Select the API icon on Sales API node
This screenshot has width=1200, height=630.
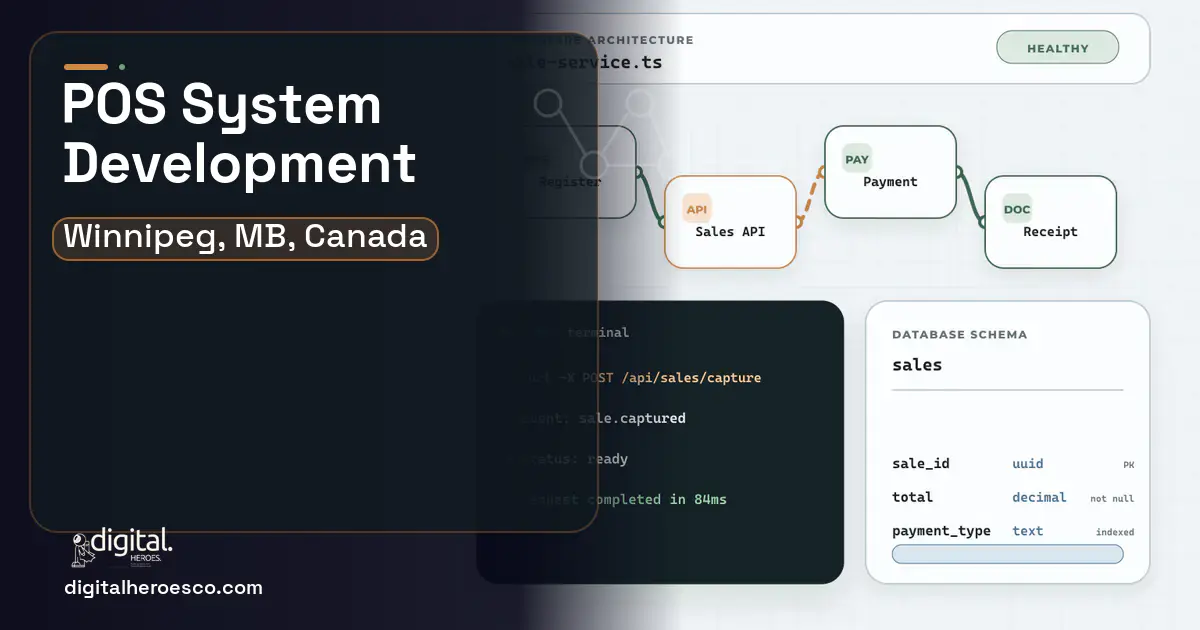pyautogui.click(x=698, y=208)
